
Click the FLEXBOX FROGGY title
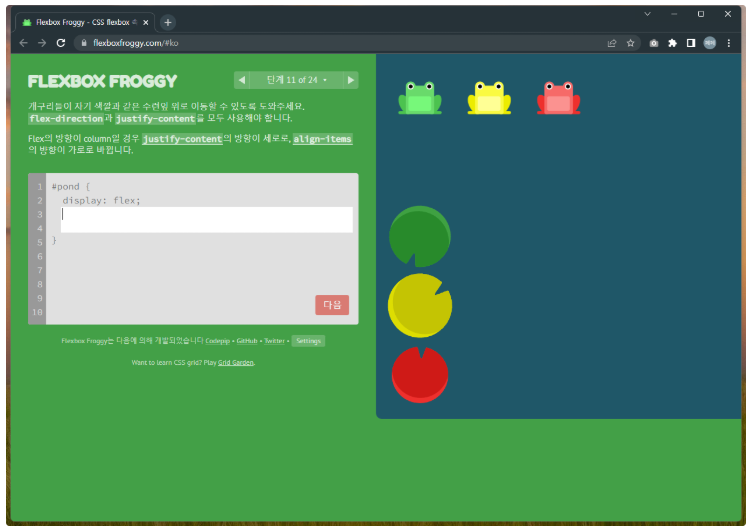(102, 82)
